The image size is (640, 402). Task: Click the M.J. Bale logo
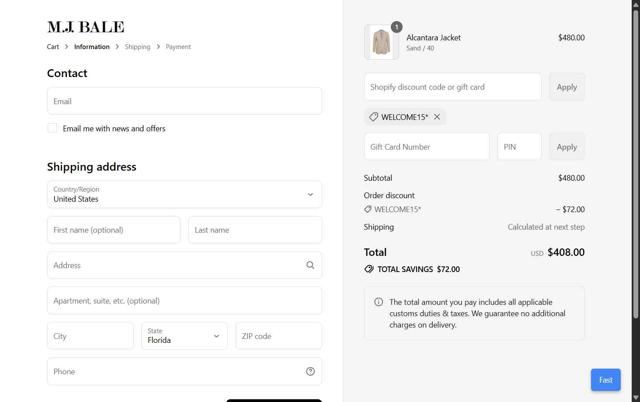pyautogui.click(x=86, y=27)
